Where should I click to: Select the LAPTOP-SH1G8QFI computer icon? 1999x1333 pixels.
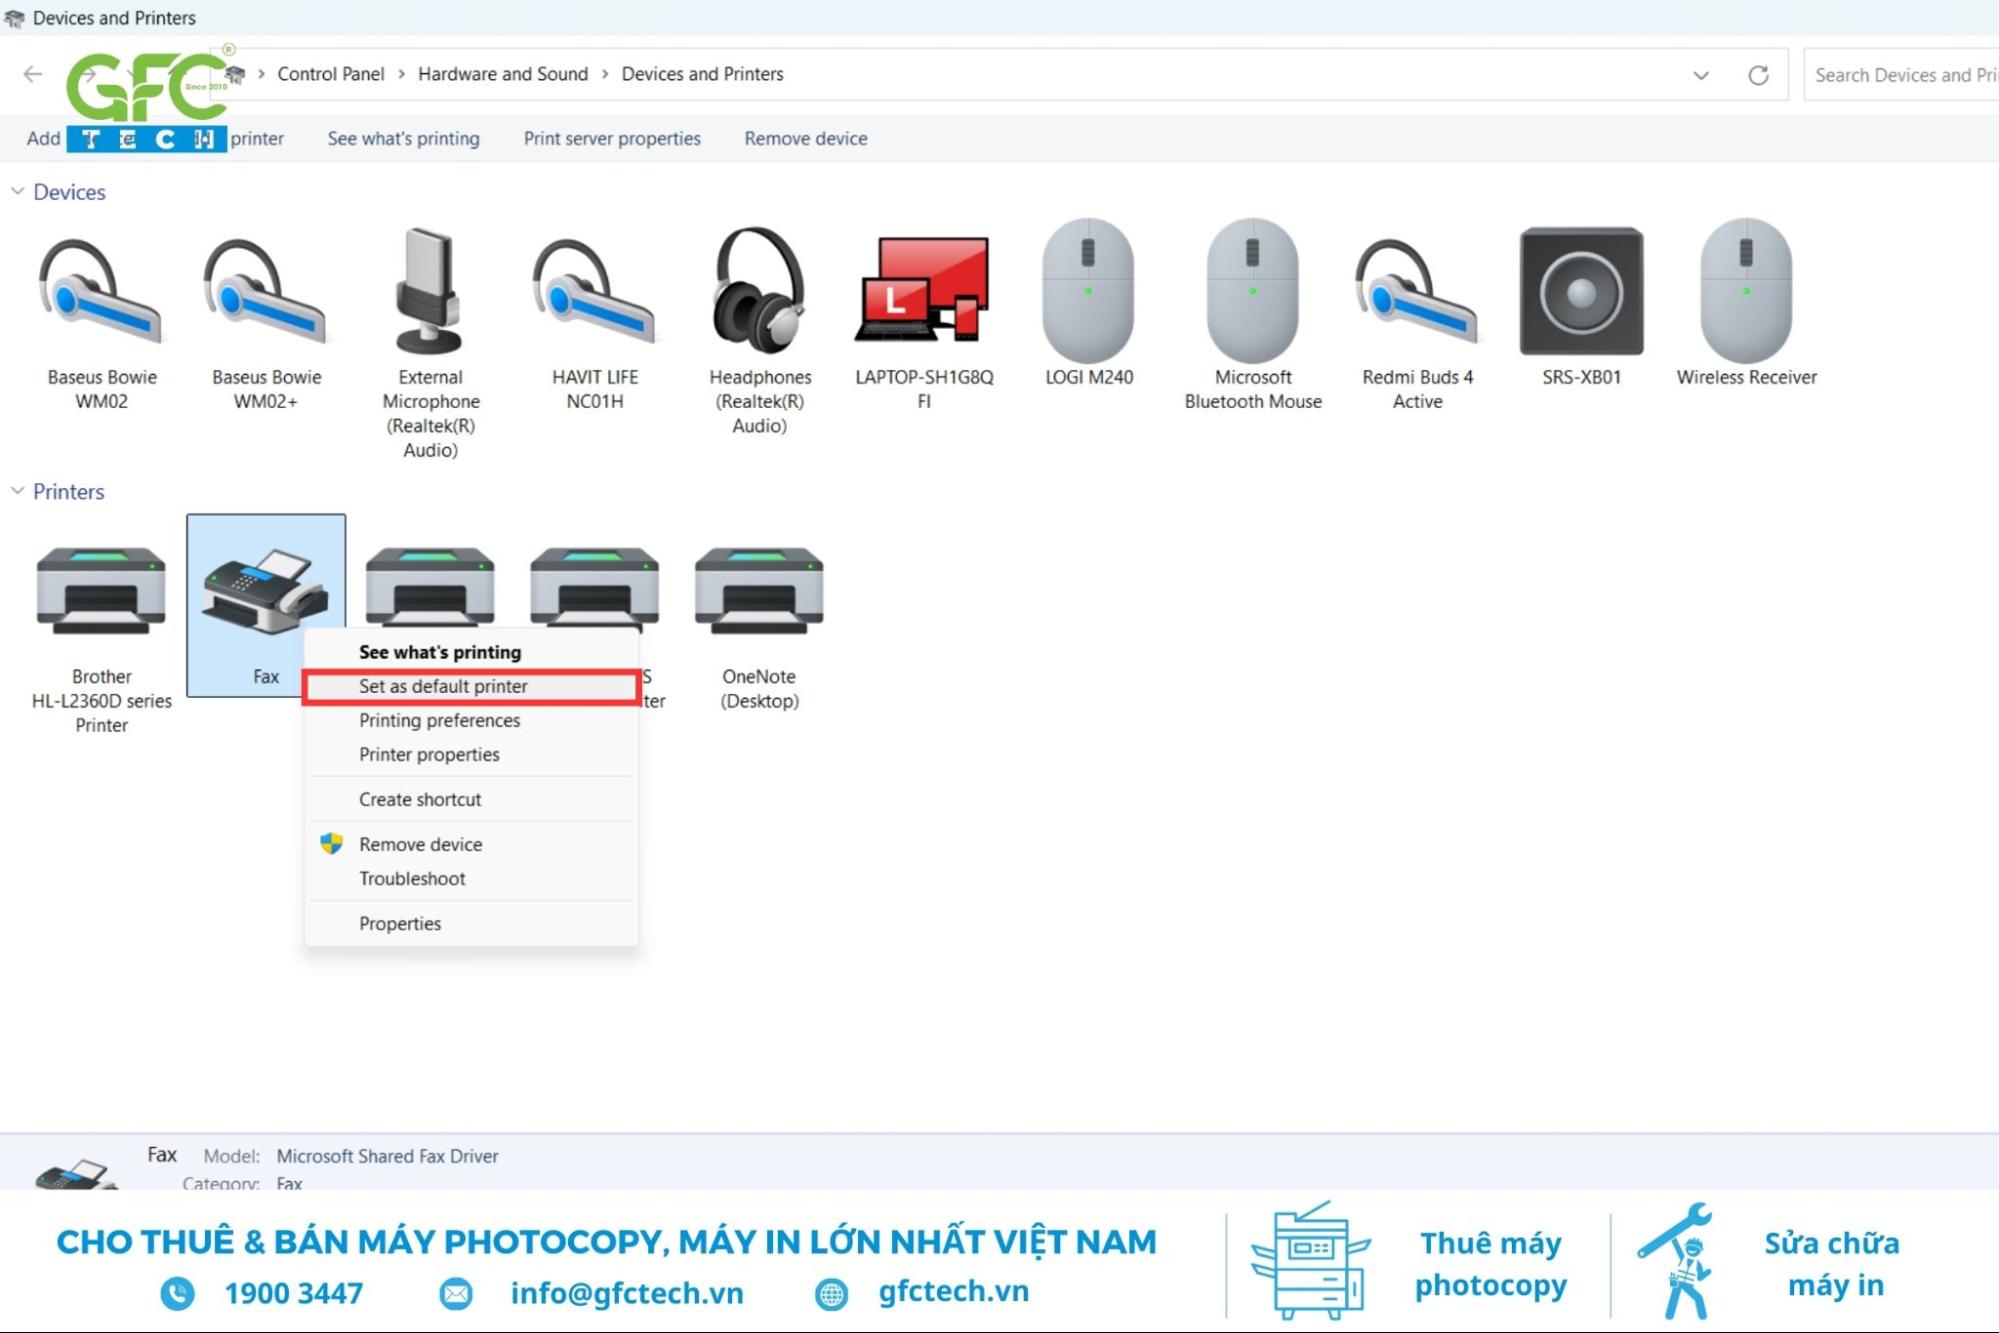[x=924, y=320]
